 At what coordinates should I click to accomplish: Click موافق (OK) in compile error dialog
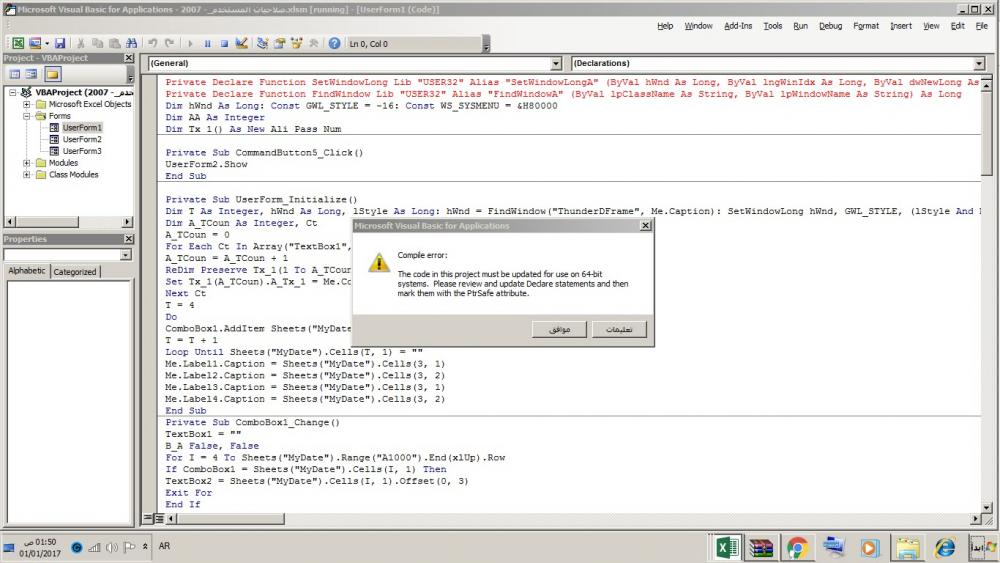point(559,329)
